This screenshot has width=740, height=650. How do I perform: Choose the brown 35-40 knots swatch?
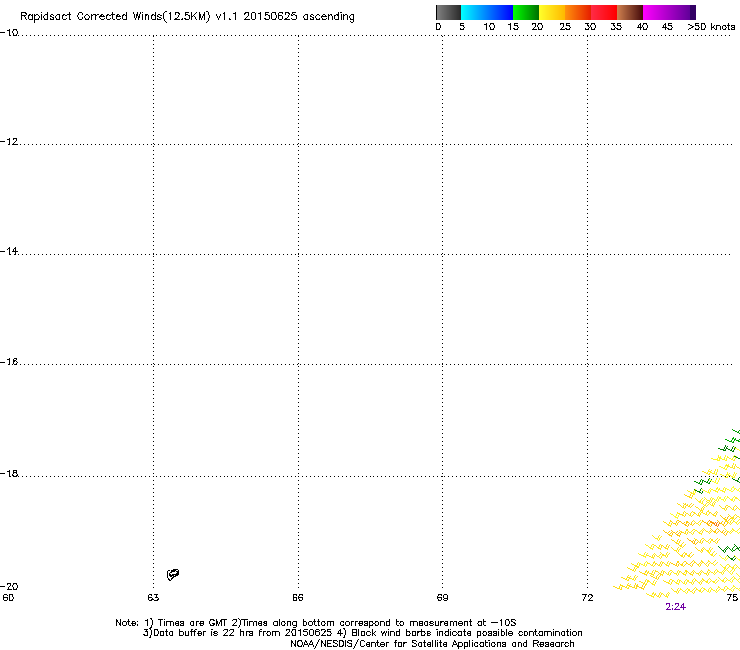point(630,12)
